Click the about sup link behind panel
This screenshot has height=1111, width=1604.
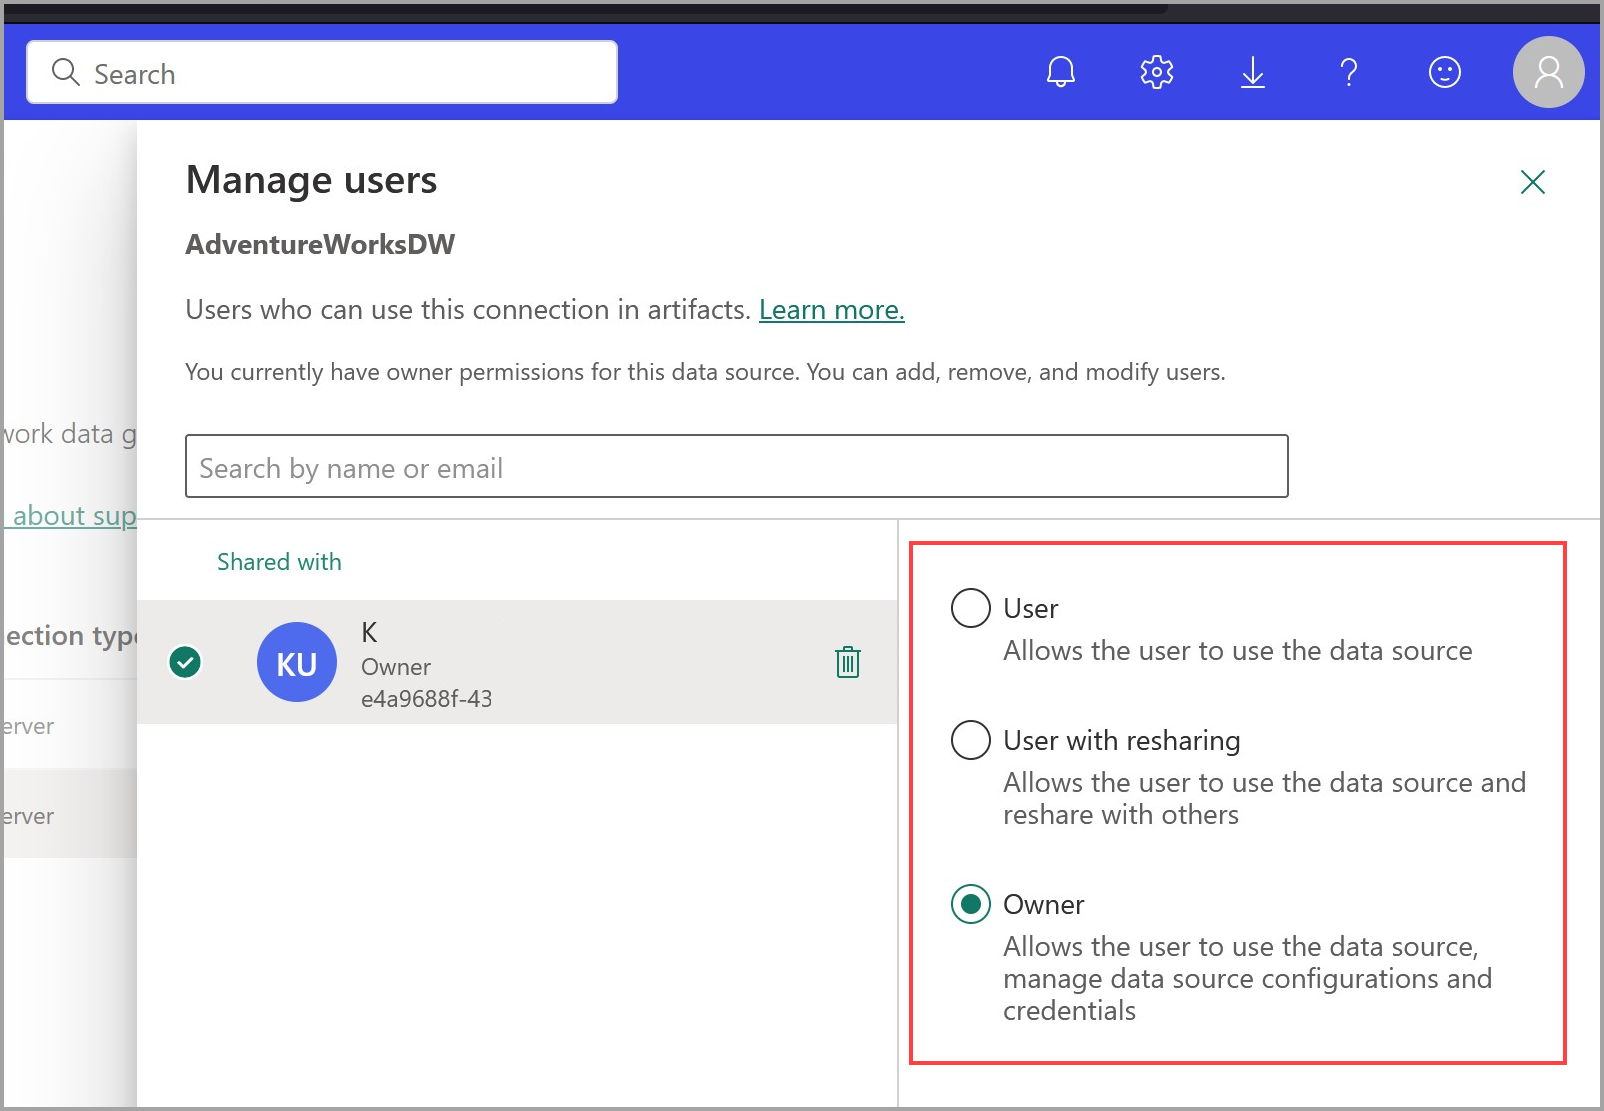point(70,516)
